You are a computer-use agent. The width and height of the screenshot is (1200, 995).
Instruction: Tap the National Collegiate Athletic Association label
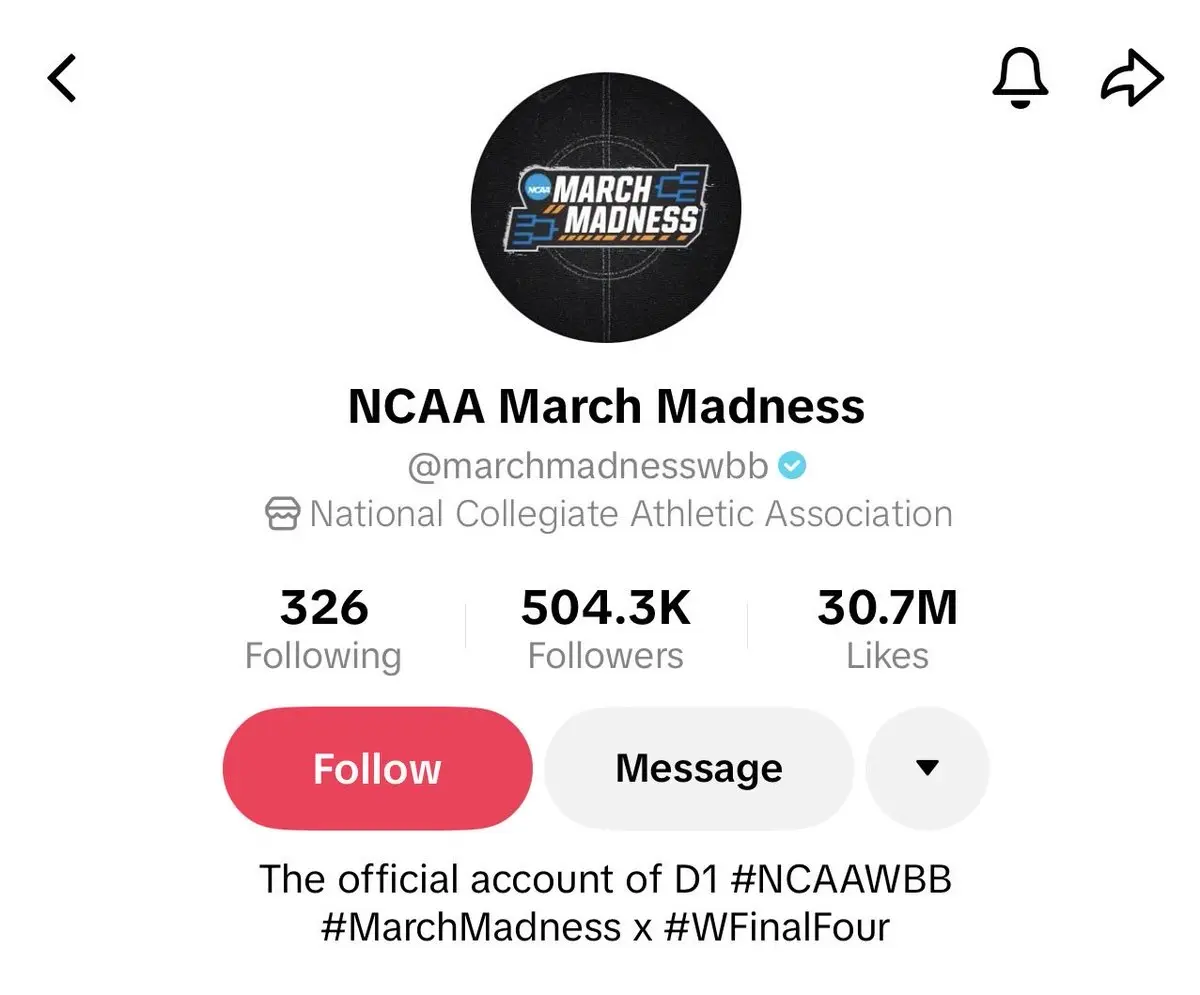[630, 514]
